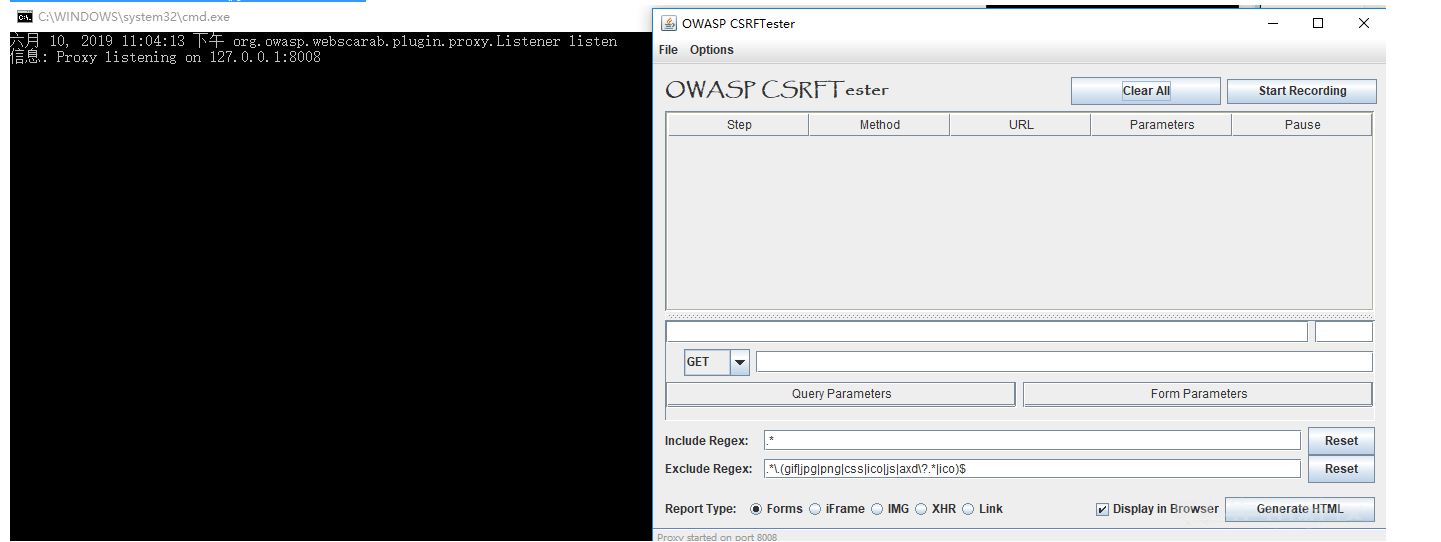Viewport: 1441px width, 542px height.
Task: Click the small field right of wide field
Action: [x=1344, y=332]
